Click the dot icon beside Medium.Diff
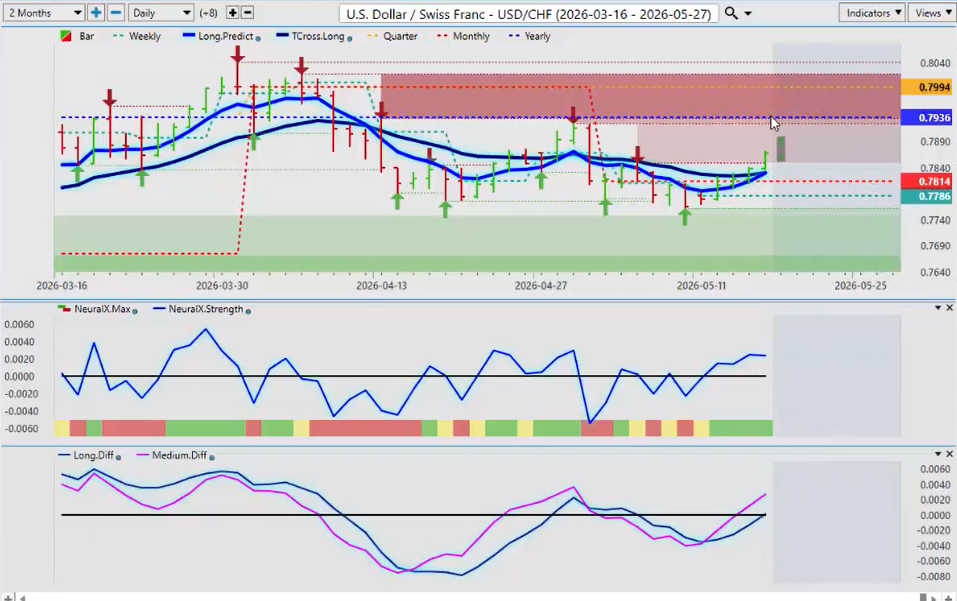This screenshot has width=957, height=601. pos(212,458)
